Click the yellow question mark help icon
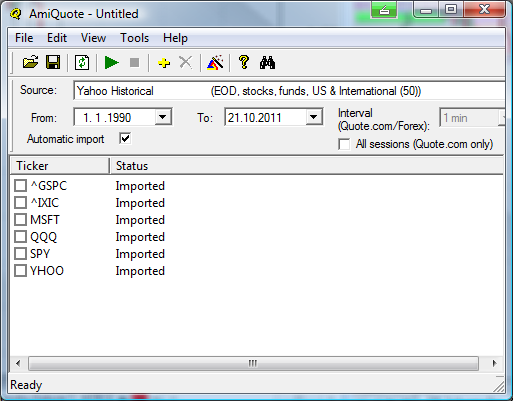 [x=244, y=62]
